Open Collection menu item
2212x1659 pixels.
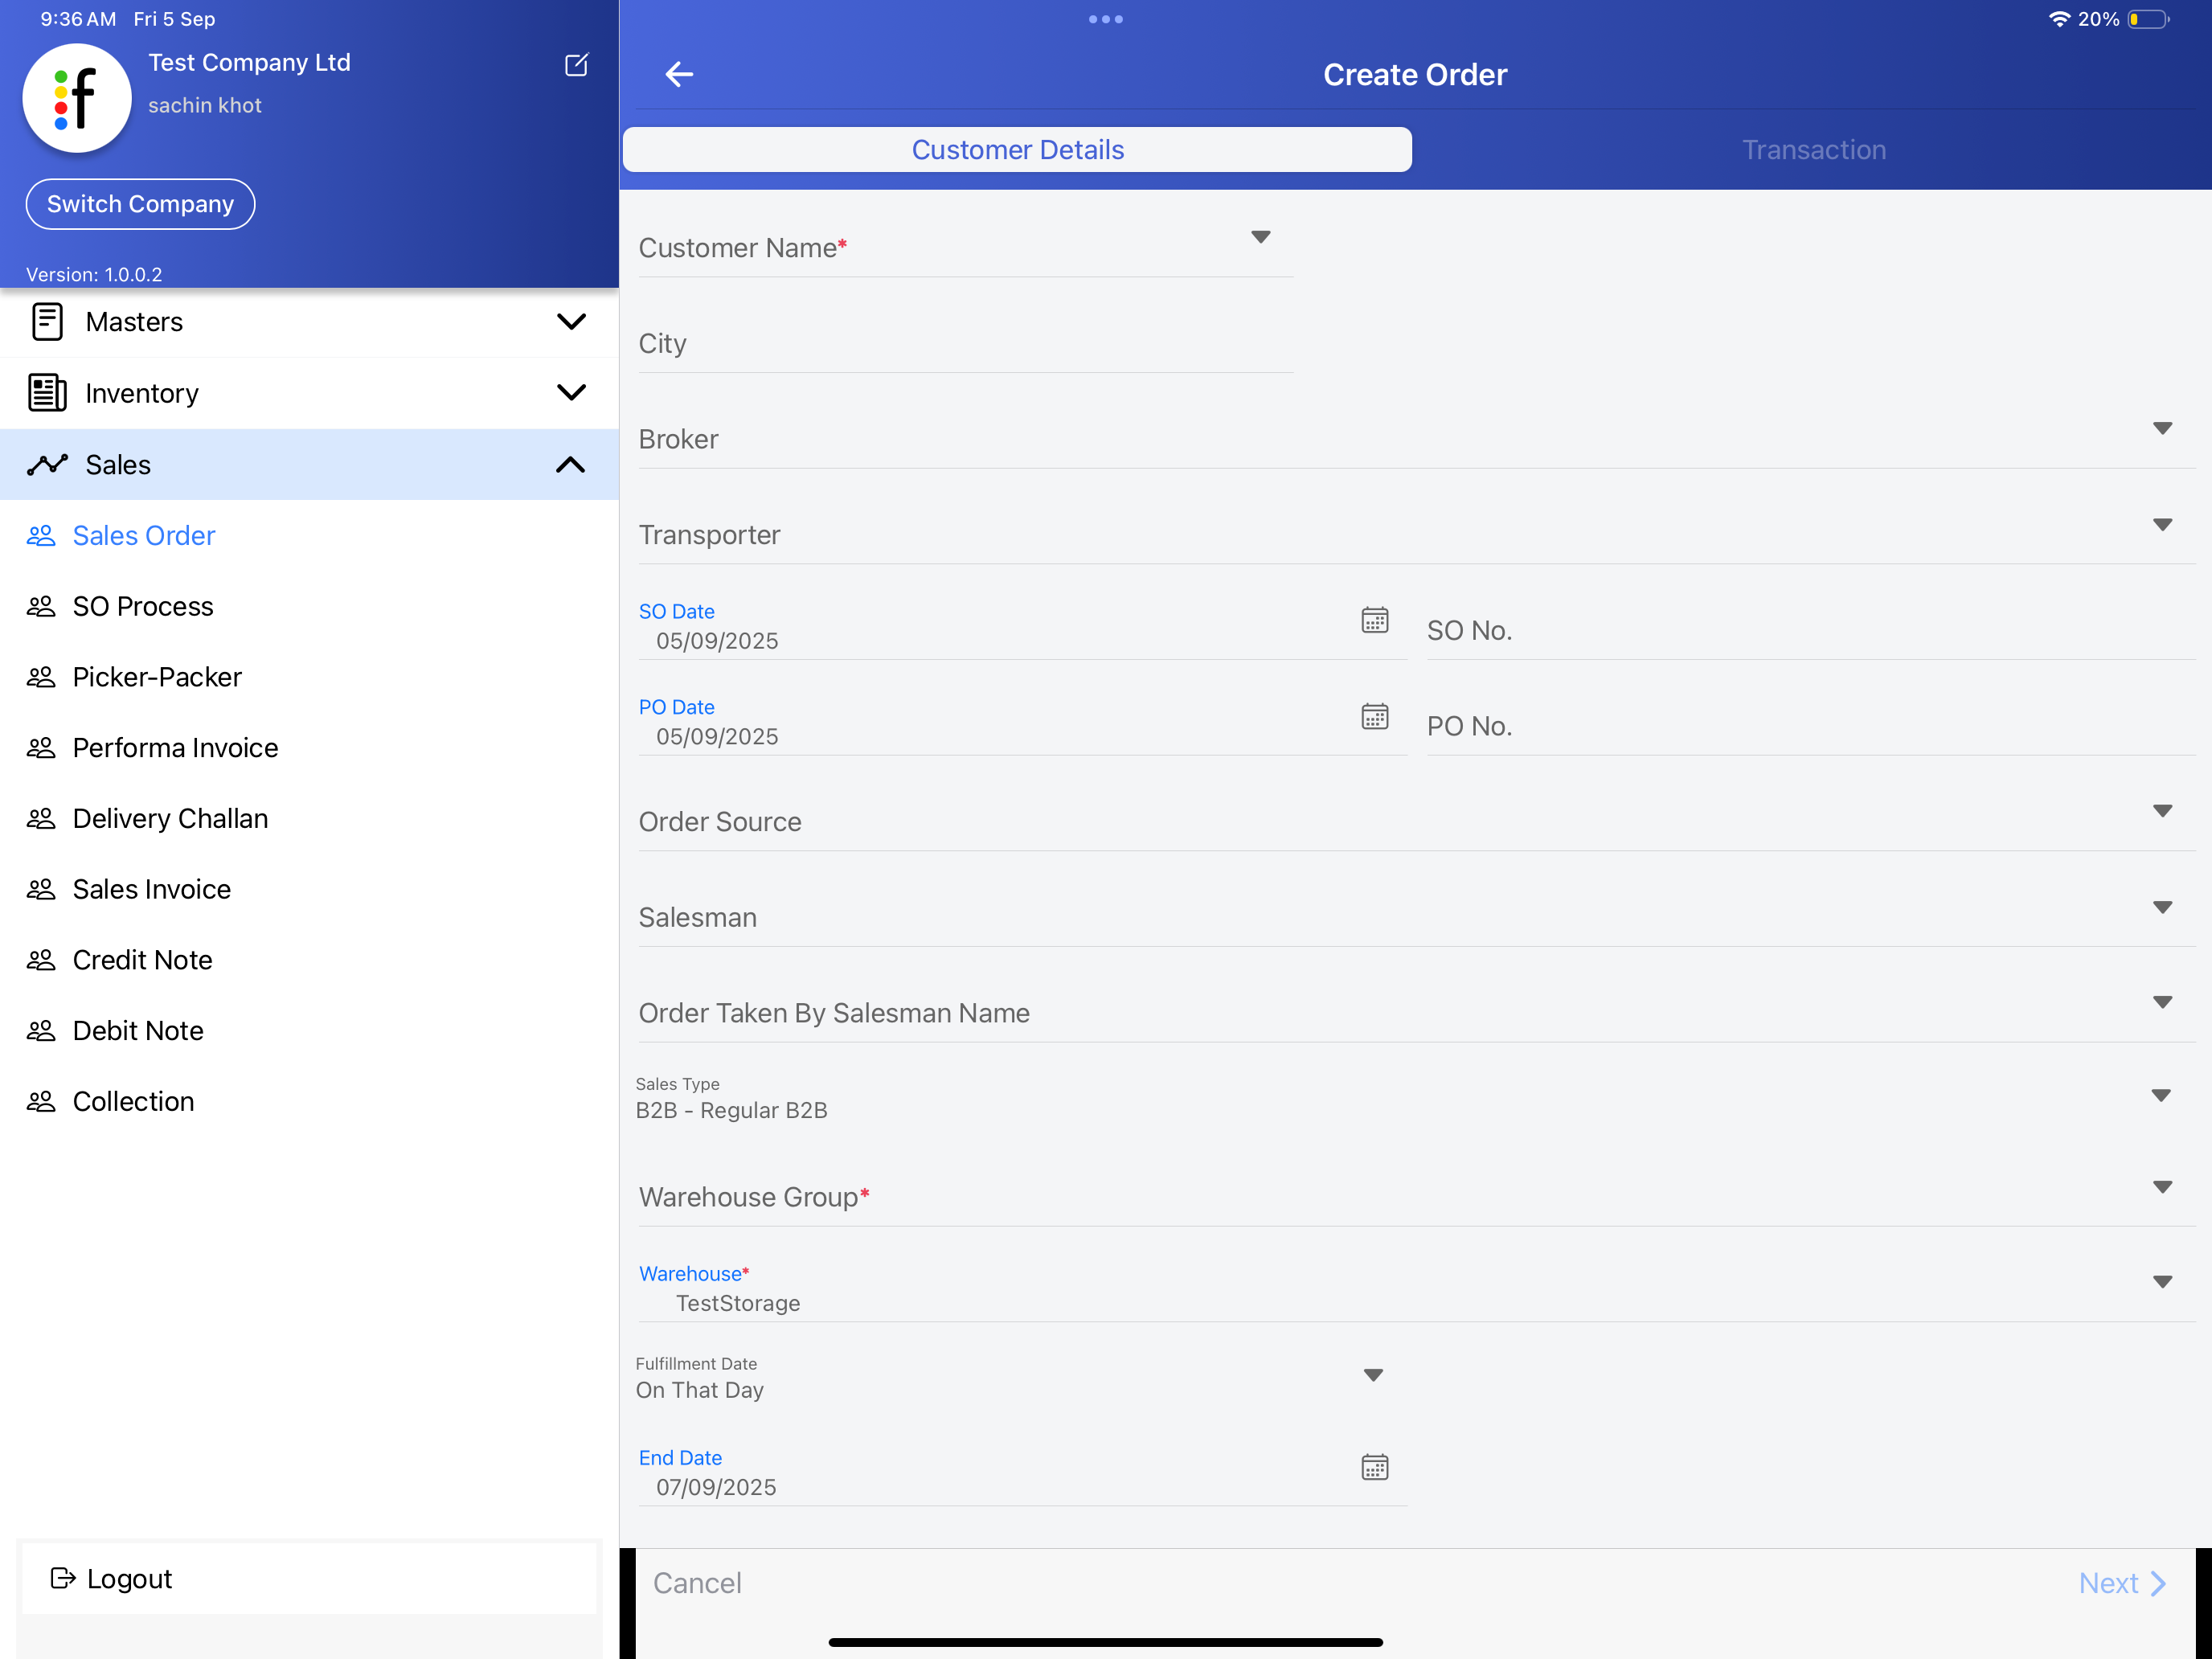click(x=309, y=1101)
